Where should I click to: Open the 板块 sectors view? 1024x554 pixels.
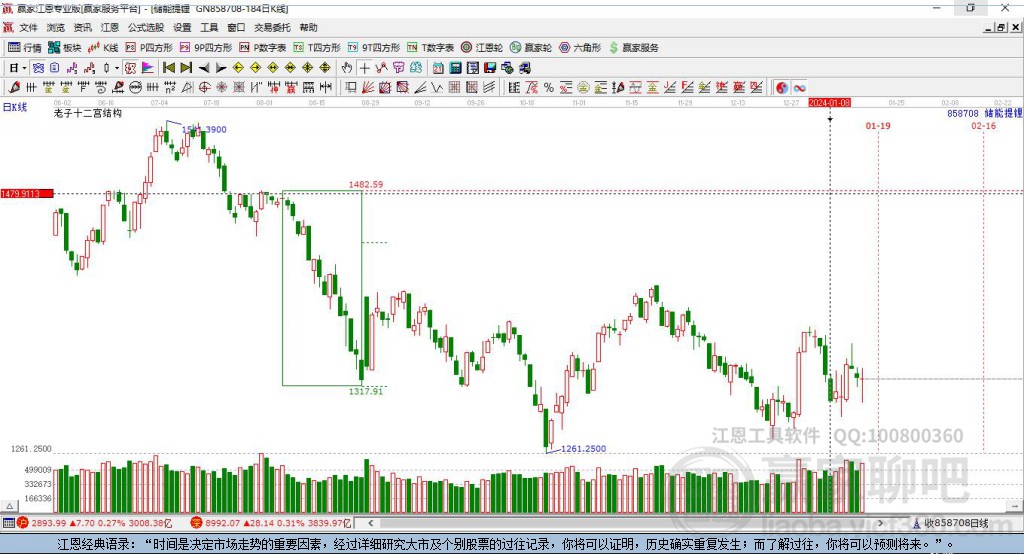(x=64, y=48)
